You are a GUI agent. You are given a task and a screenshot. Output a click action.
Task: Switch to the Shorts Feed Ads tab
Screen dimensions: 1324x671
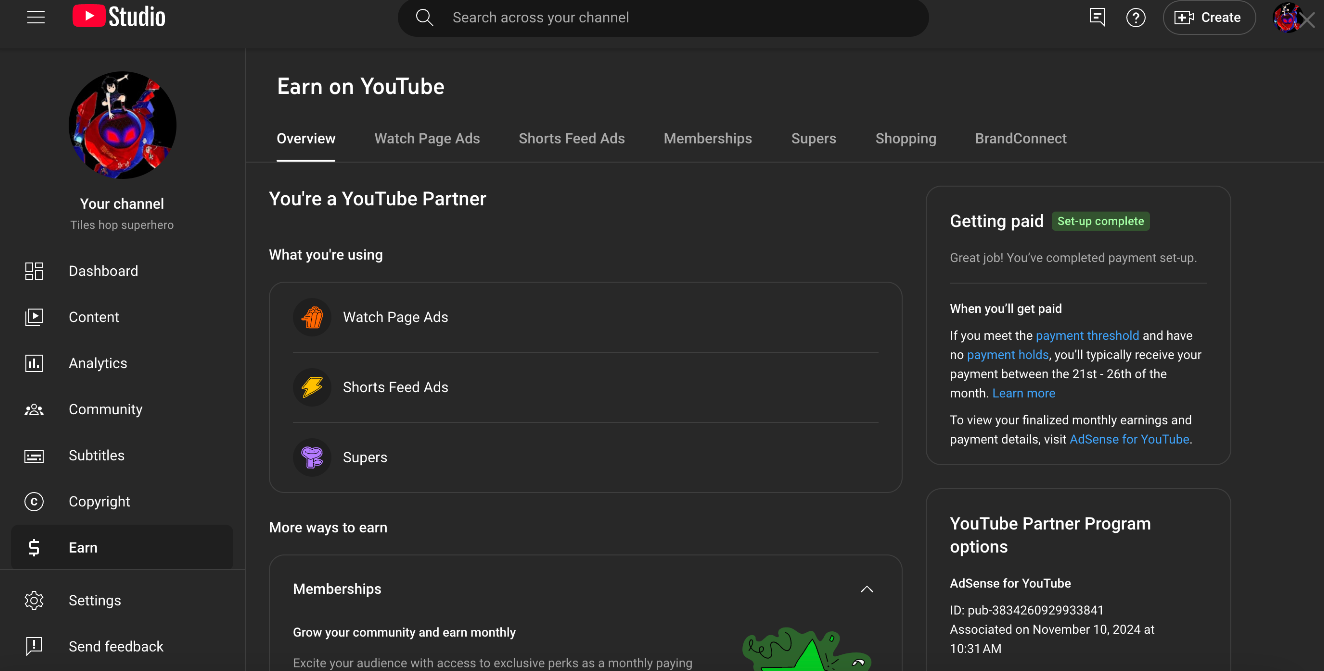(x=572, y=139)
